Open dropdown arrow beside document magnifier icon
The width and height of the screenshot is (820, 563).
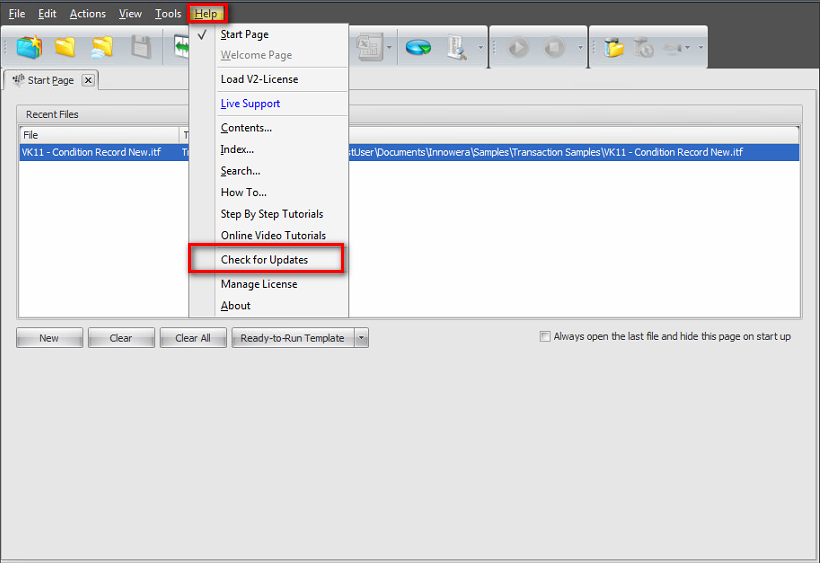[x=480, y=47]
